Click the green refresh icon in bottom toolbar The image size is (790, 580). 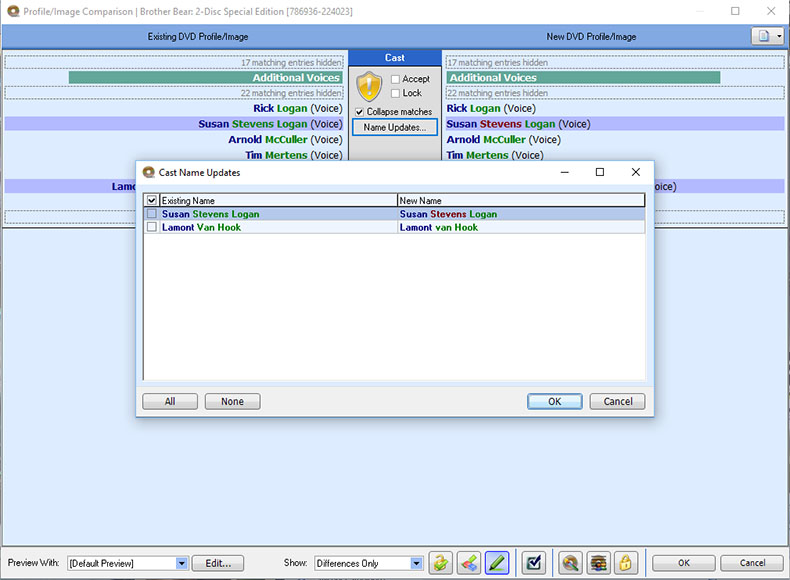[x=441, y=563]
